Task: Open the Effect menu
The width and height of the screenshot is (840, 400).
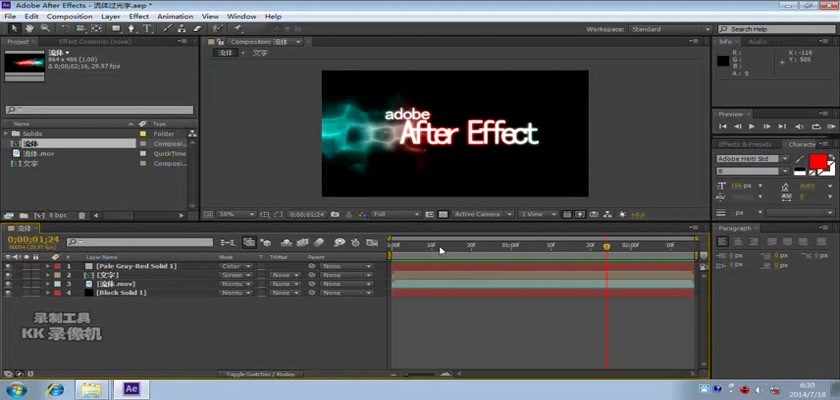Action: pos(139,17)
